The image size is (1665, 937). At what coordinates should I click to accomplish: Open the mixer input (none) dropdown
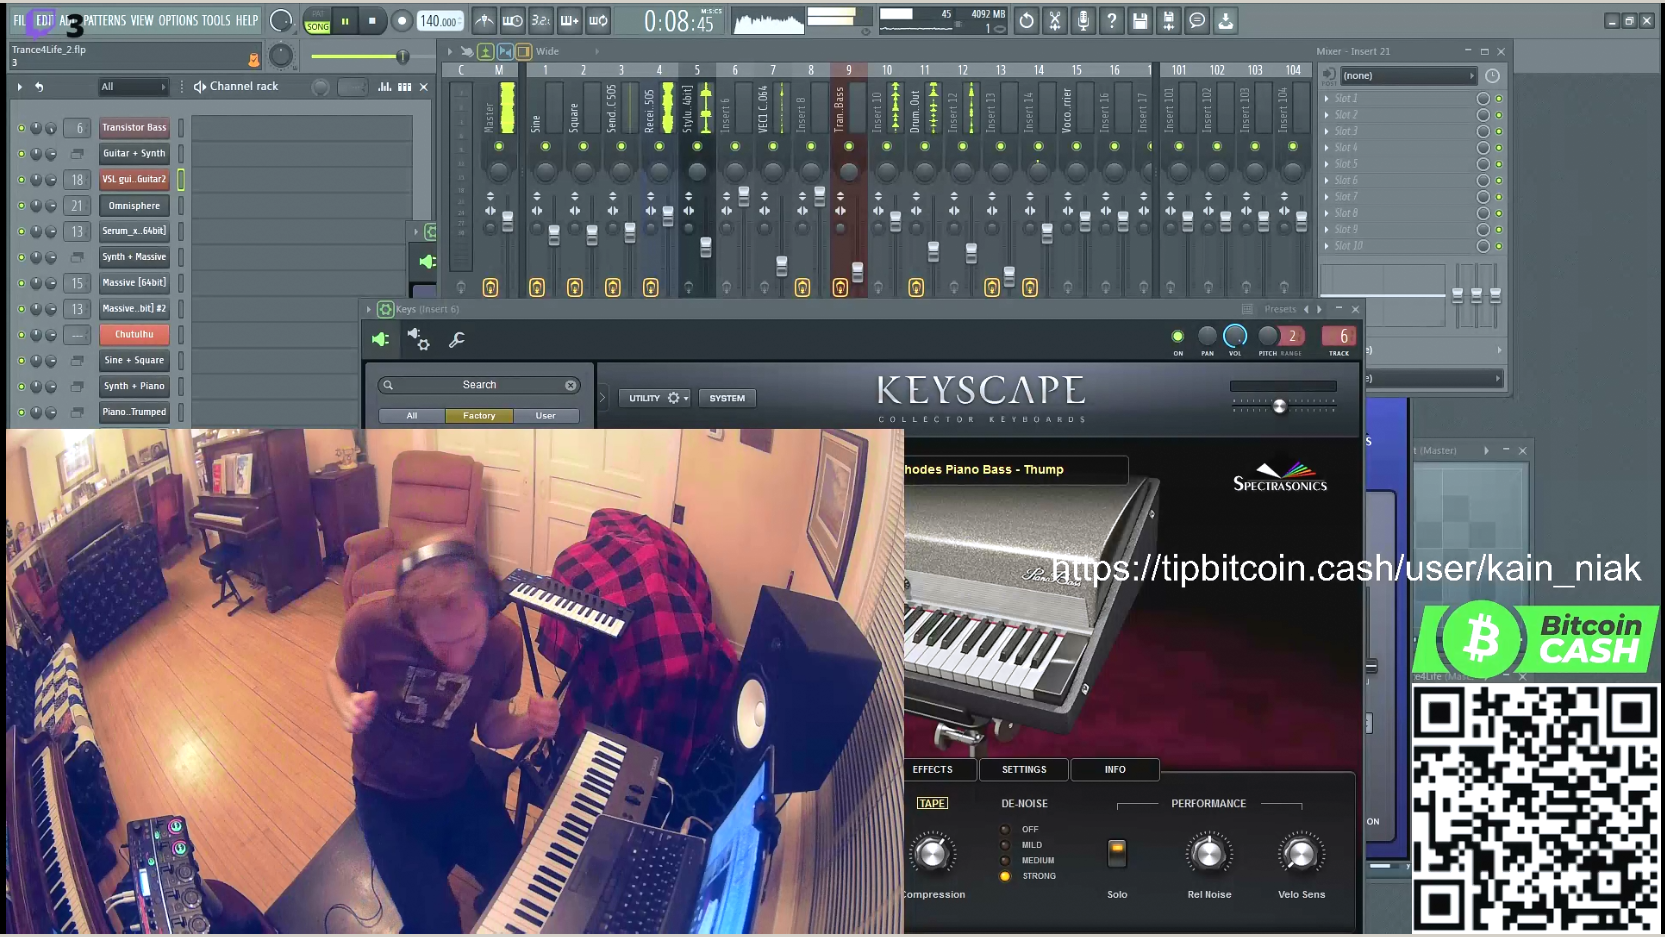(x=1407, y=76)
